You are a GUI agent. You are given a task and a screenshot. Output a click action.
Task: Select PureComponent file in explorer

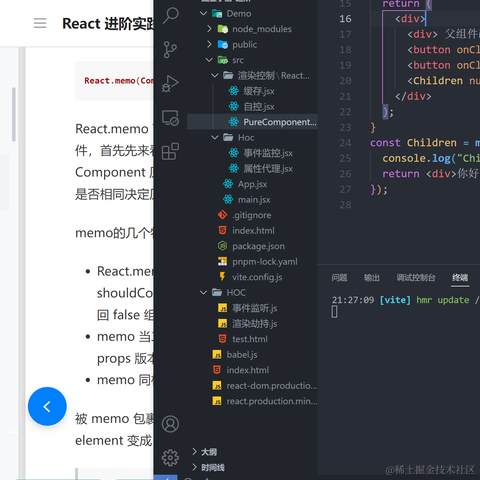[252, 122]
